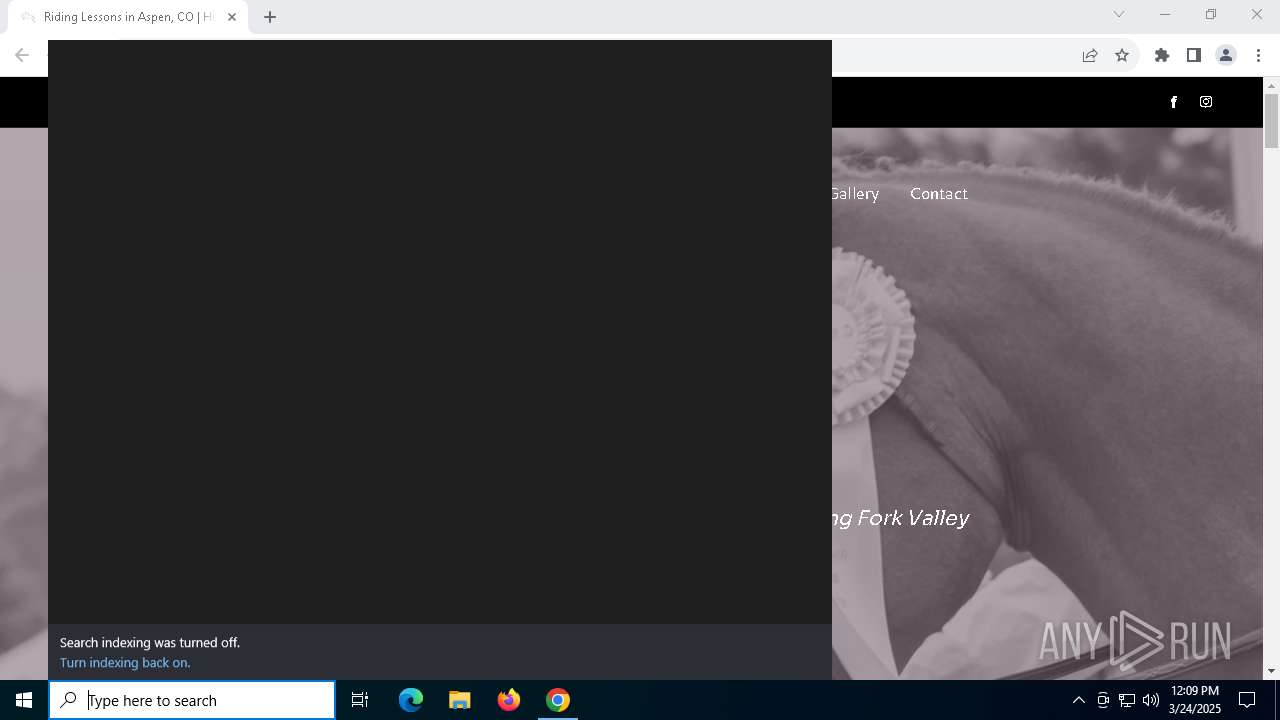
Task: Click the Fork Valley heading text
Action: [901, 518]
